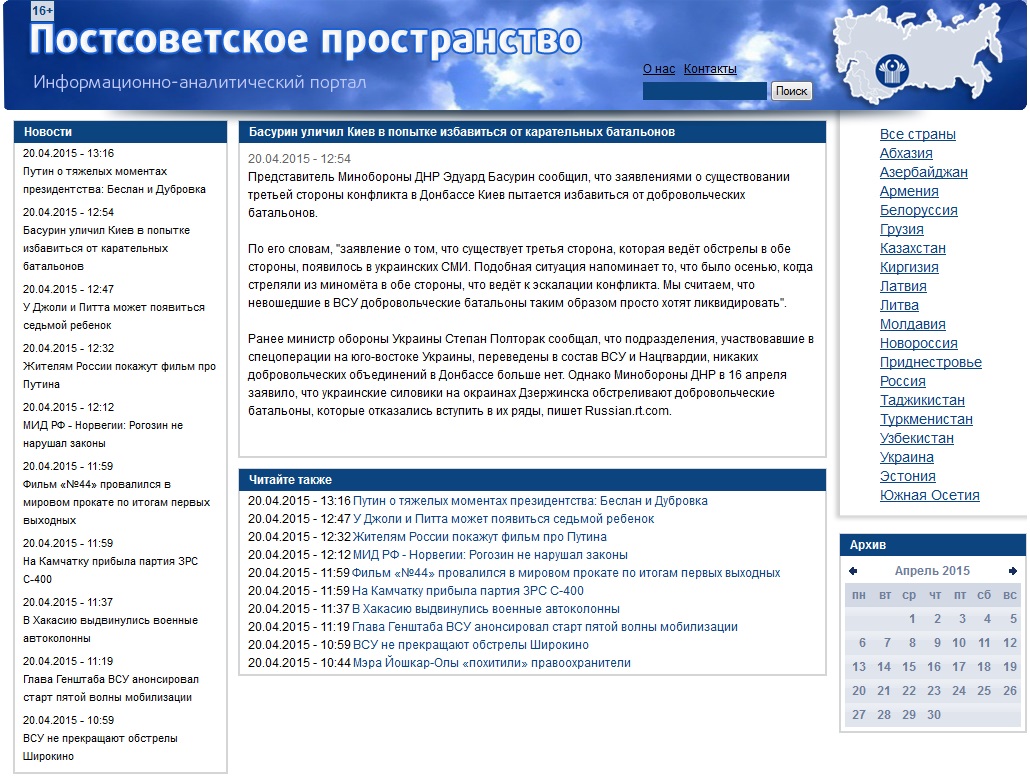Click the article timestamp 20.04.2015 - 12:54
Viewport: 1030px width, 777px height.
300,159
